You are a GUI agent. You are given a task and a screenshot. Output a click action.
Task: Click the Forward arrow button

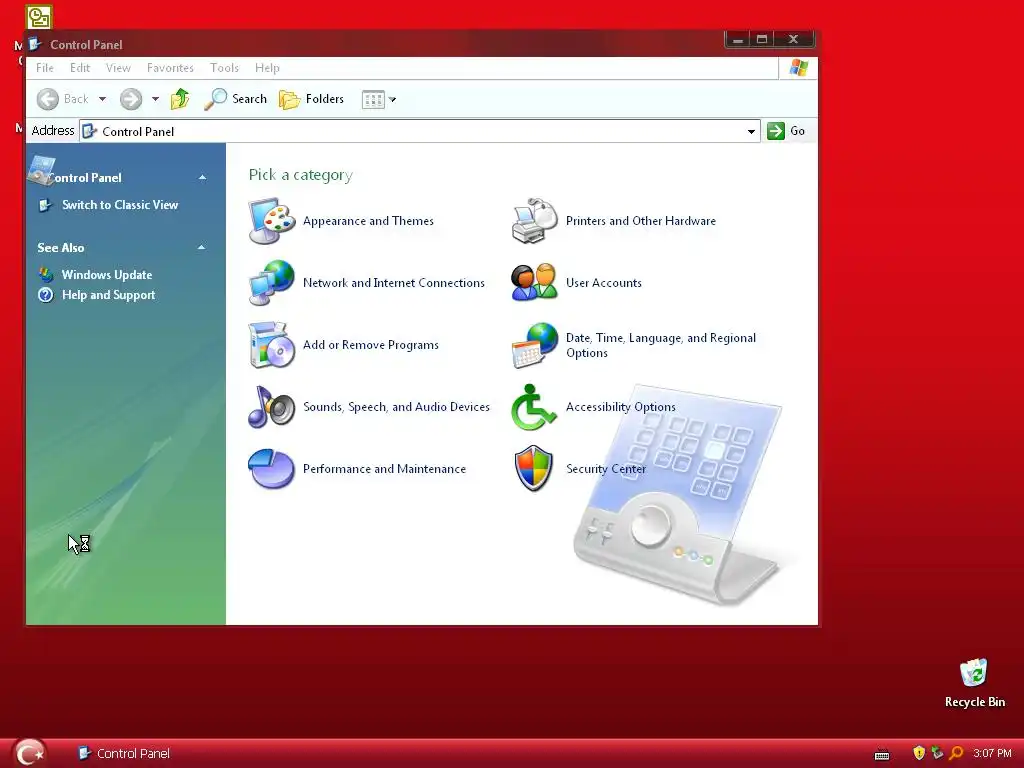coord(131,99)
